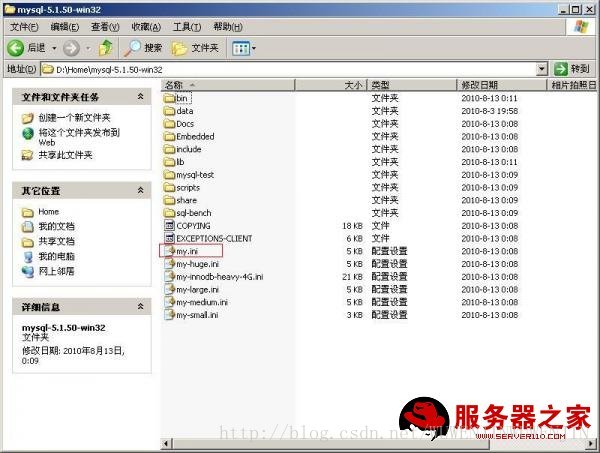Collapse the 文件和文件夹任务 panel
The width and height of the screenshot is (600, 453).
coord(140,97)
